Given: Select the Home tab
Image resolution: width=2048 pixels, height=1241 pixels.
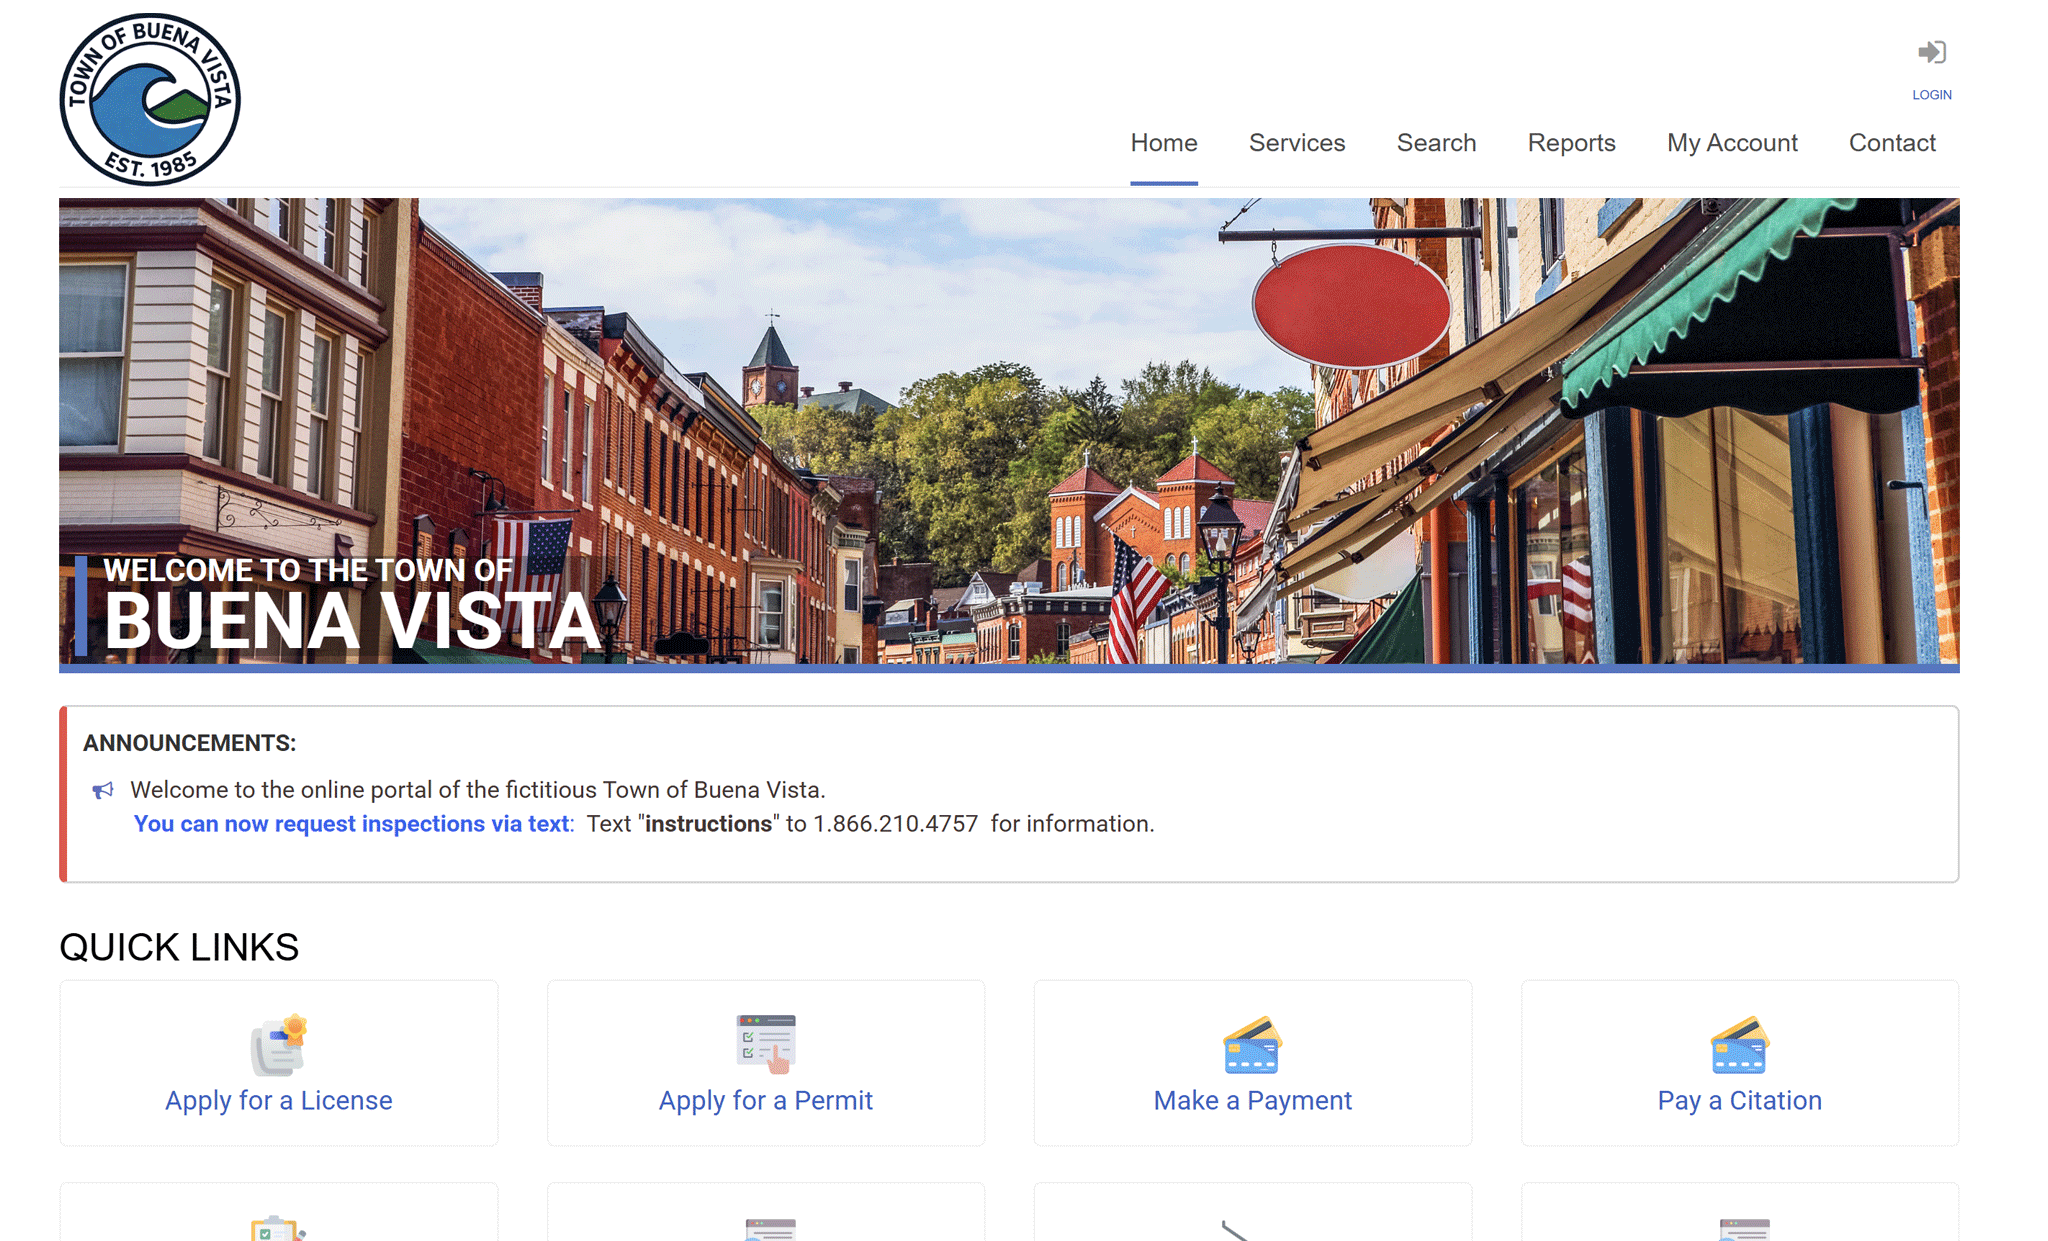Looking at the screenshot, I should (x=1164, y=143).
